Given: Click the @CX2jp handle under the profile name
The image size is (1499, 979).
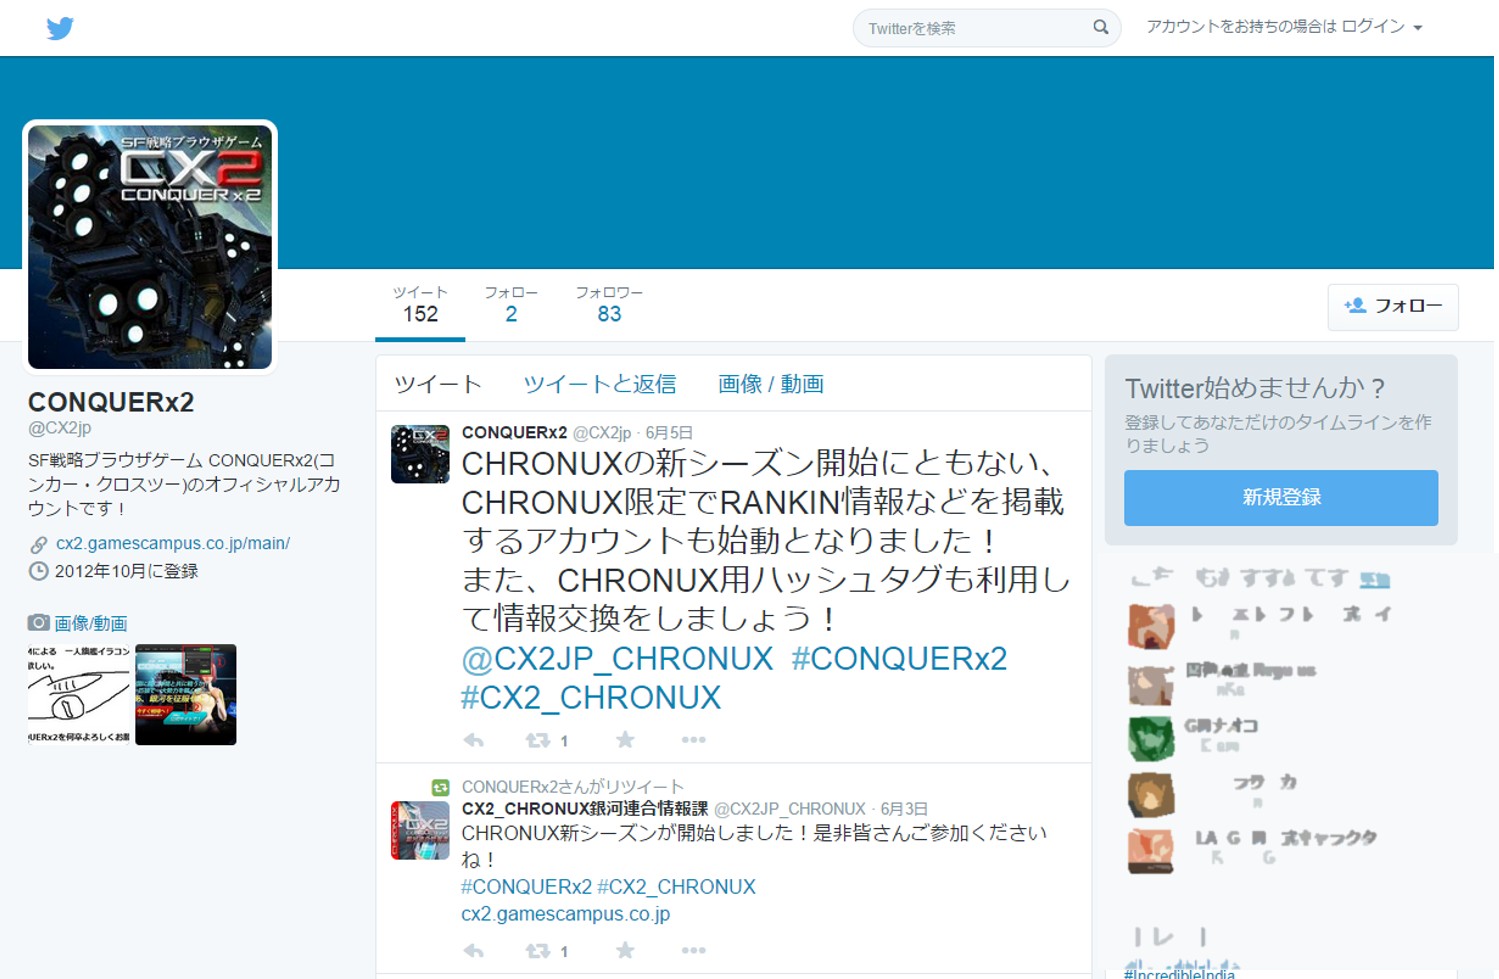Looking at the screenshot, I should coord(60,428).
